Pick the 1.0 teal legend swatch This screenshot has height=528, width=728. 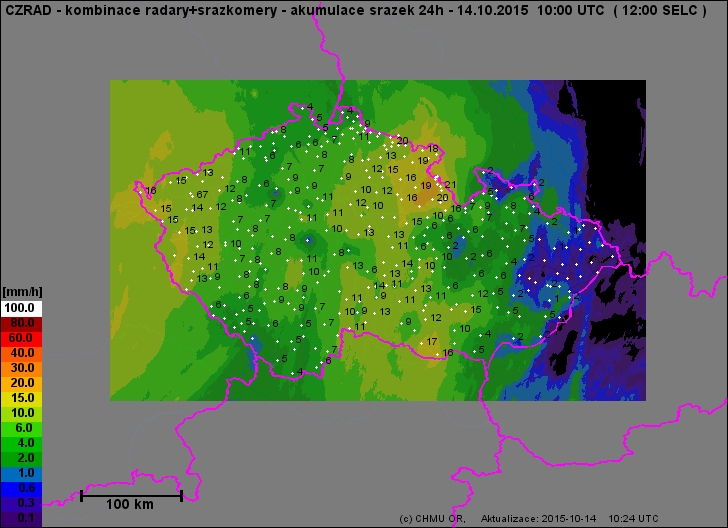[22, 473]
